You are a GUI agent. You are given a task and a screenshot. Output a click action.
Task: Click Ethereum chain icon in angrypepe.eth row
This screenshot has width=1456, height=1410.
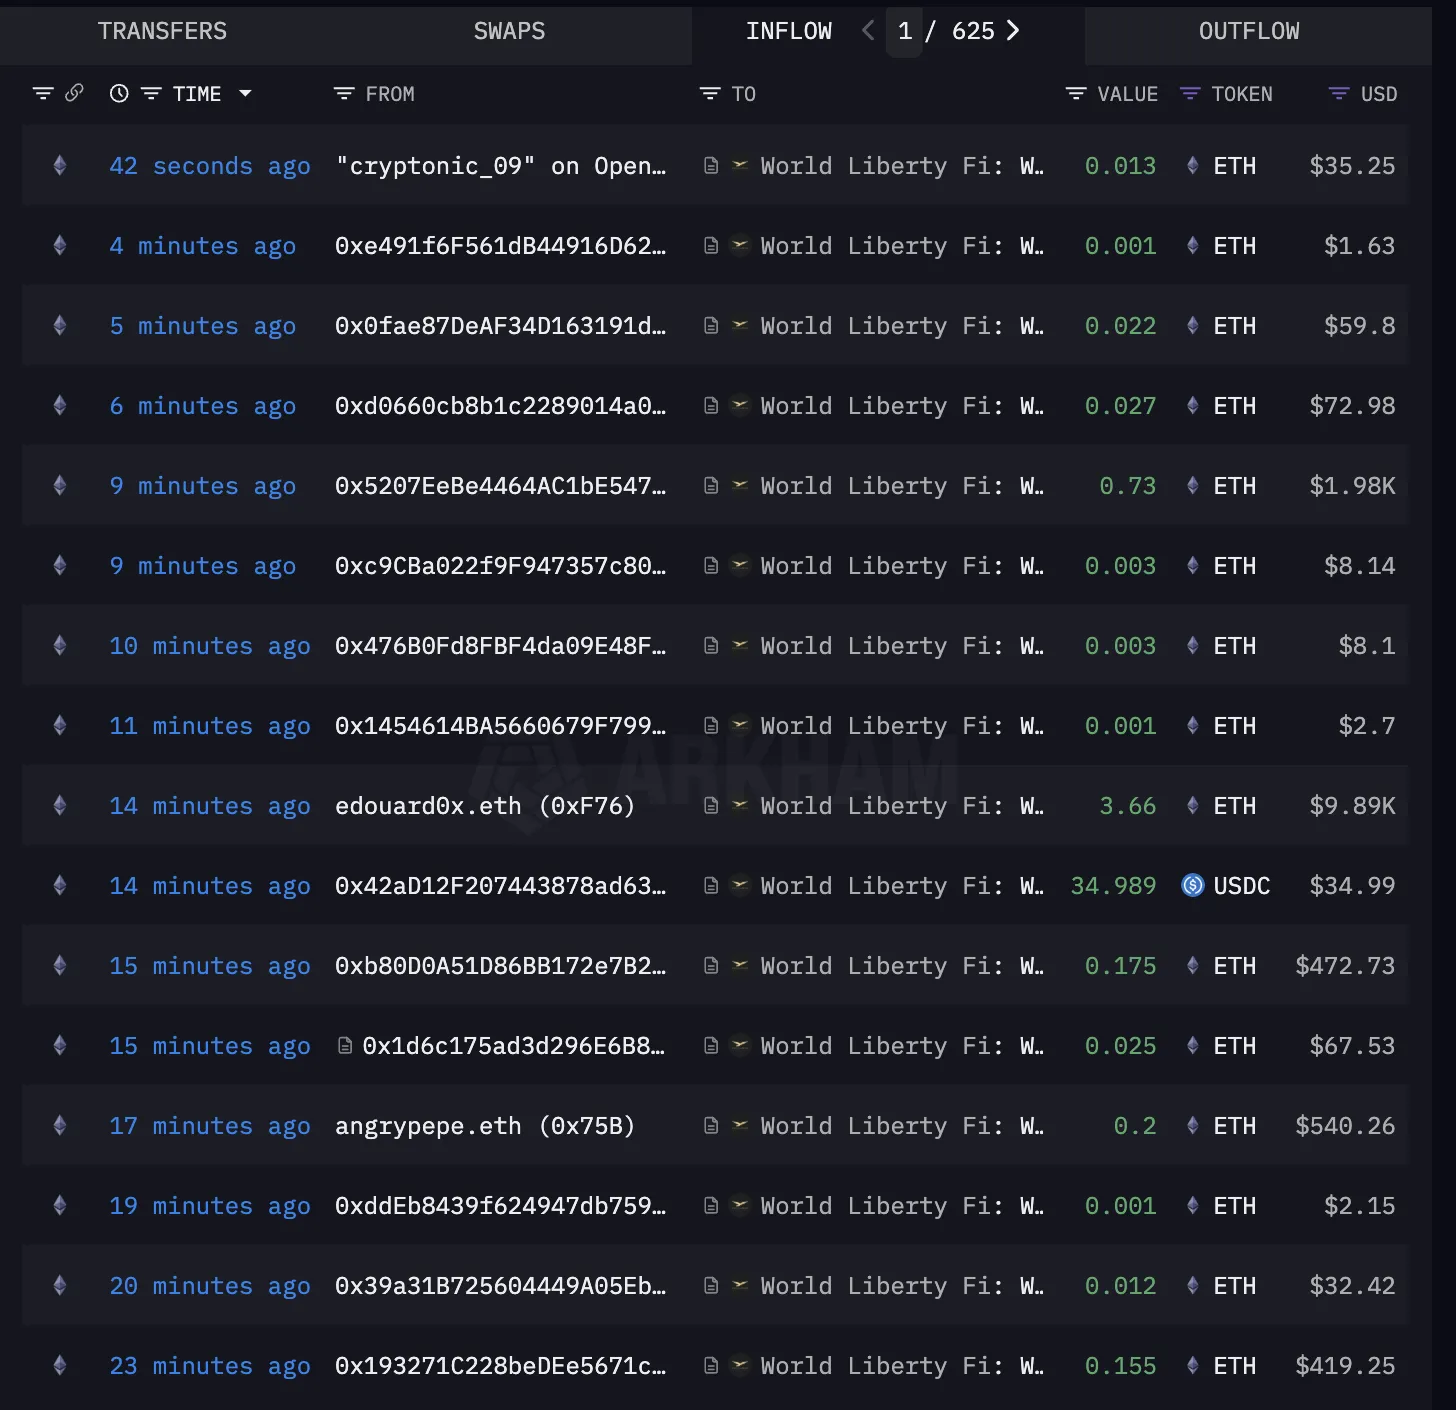pos(60,1125)
